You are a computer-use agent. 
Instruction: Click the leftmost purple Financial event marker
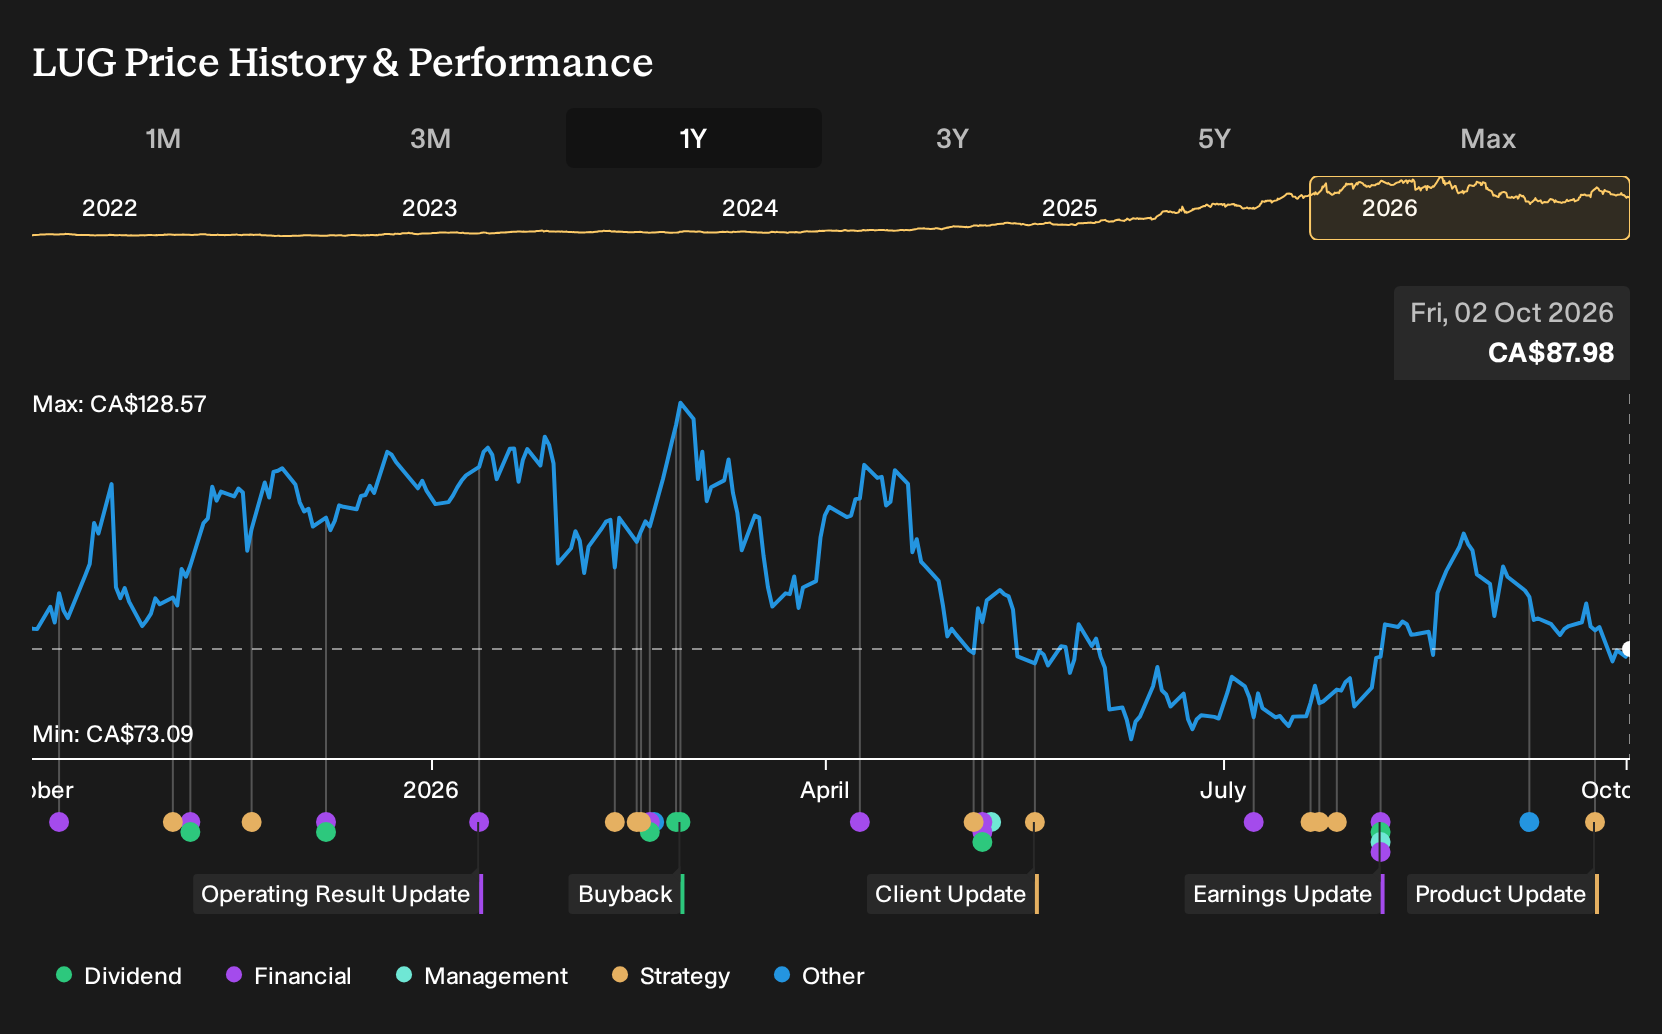point(59,822)
